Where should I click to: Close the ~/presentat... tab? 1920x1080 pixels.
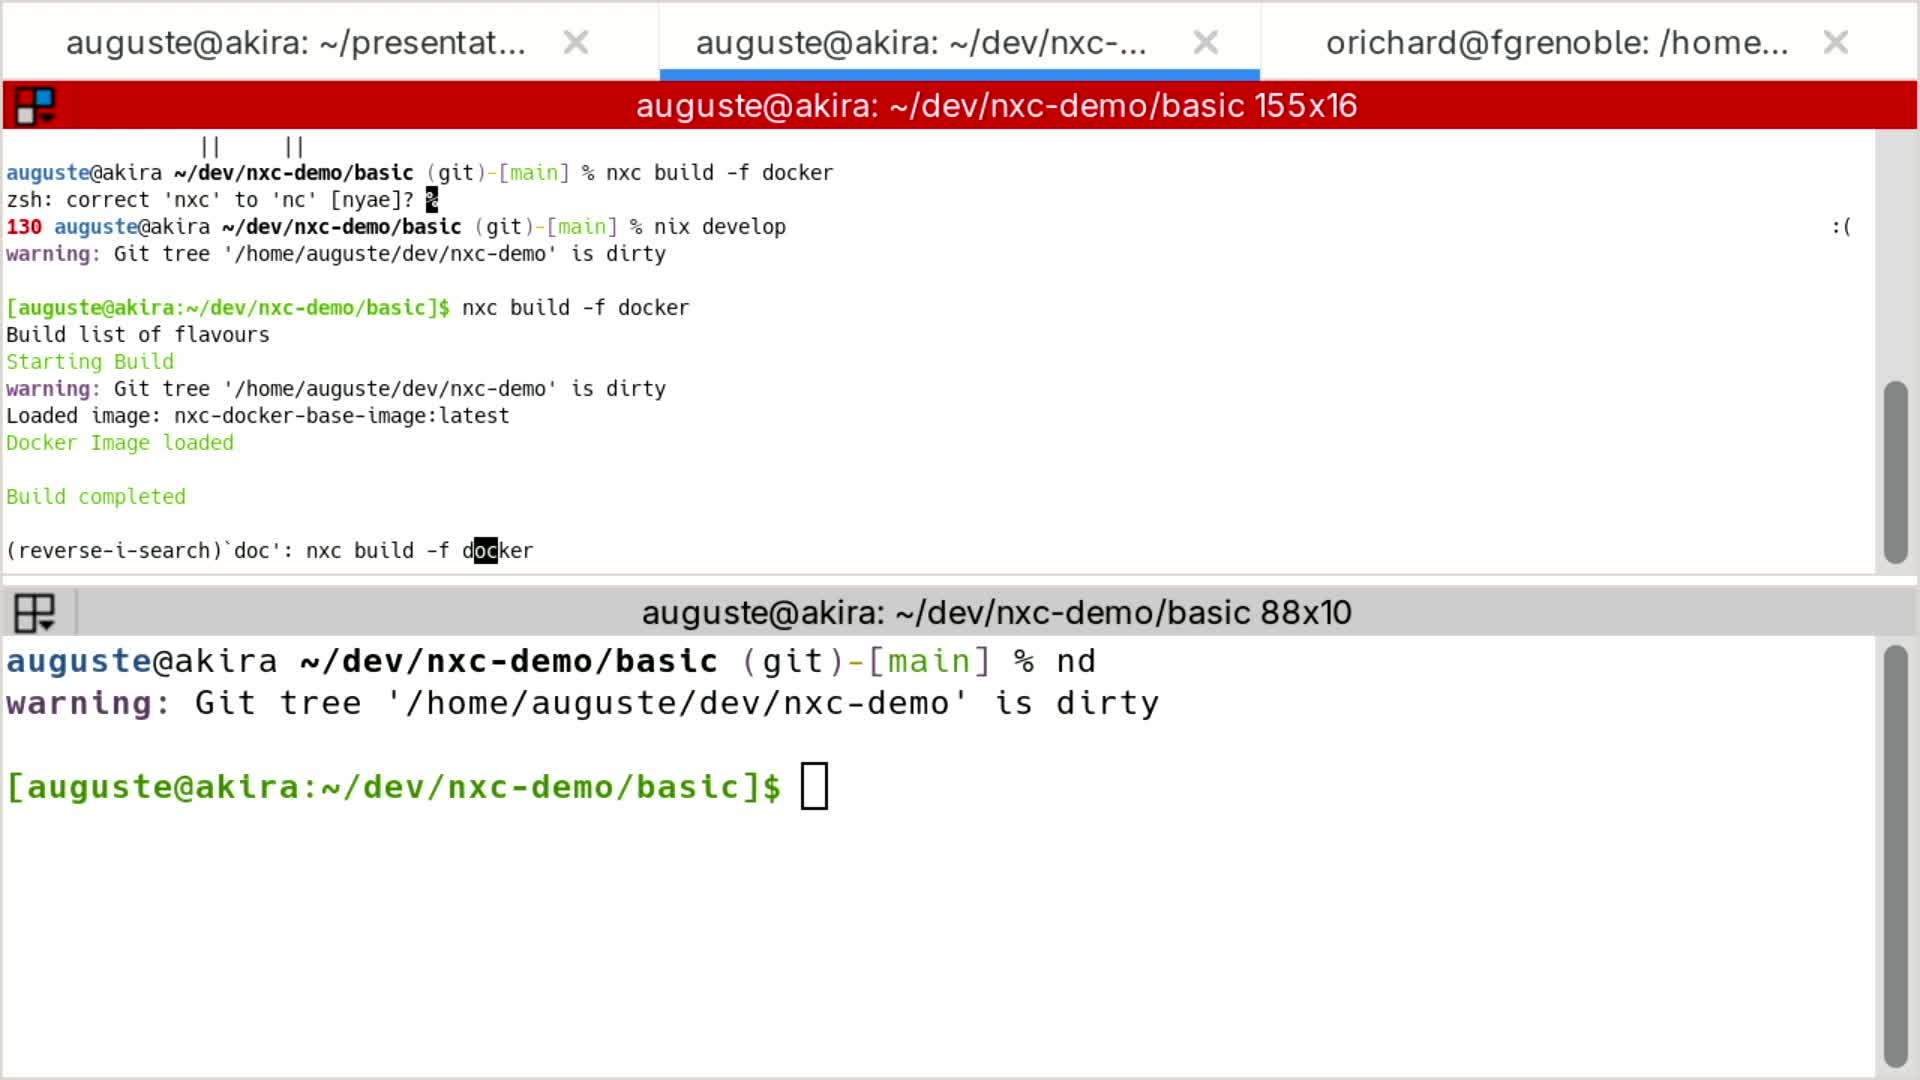(x=576, y=42)
